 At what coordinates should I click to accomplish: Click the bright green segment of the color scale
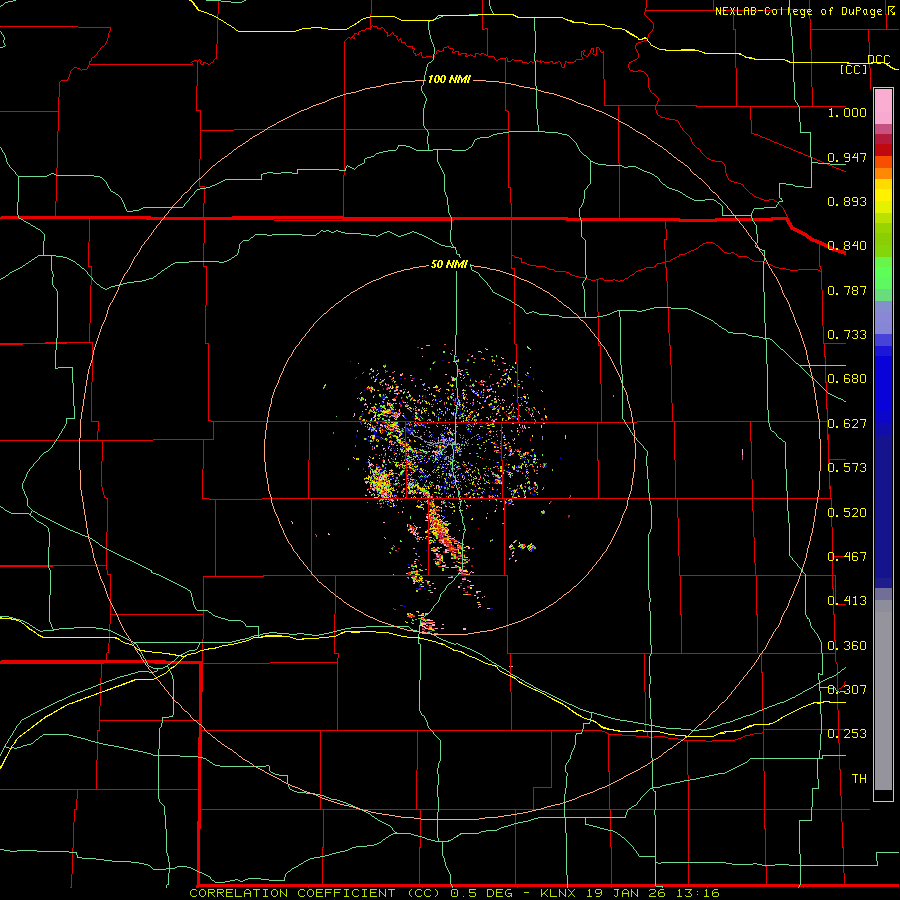883,273
